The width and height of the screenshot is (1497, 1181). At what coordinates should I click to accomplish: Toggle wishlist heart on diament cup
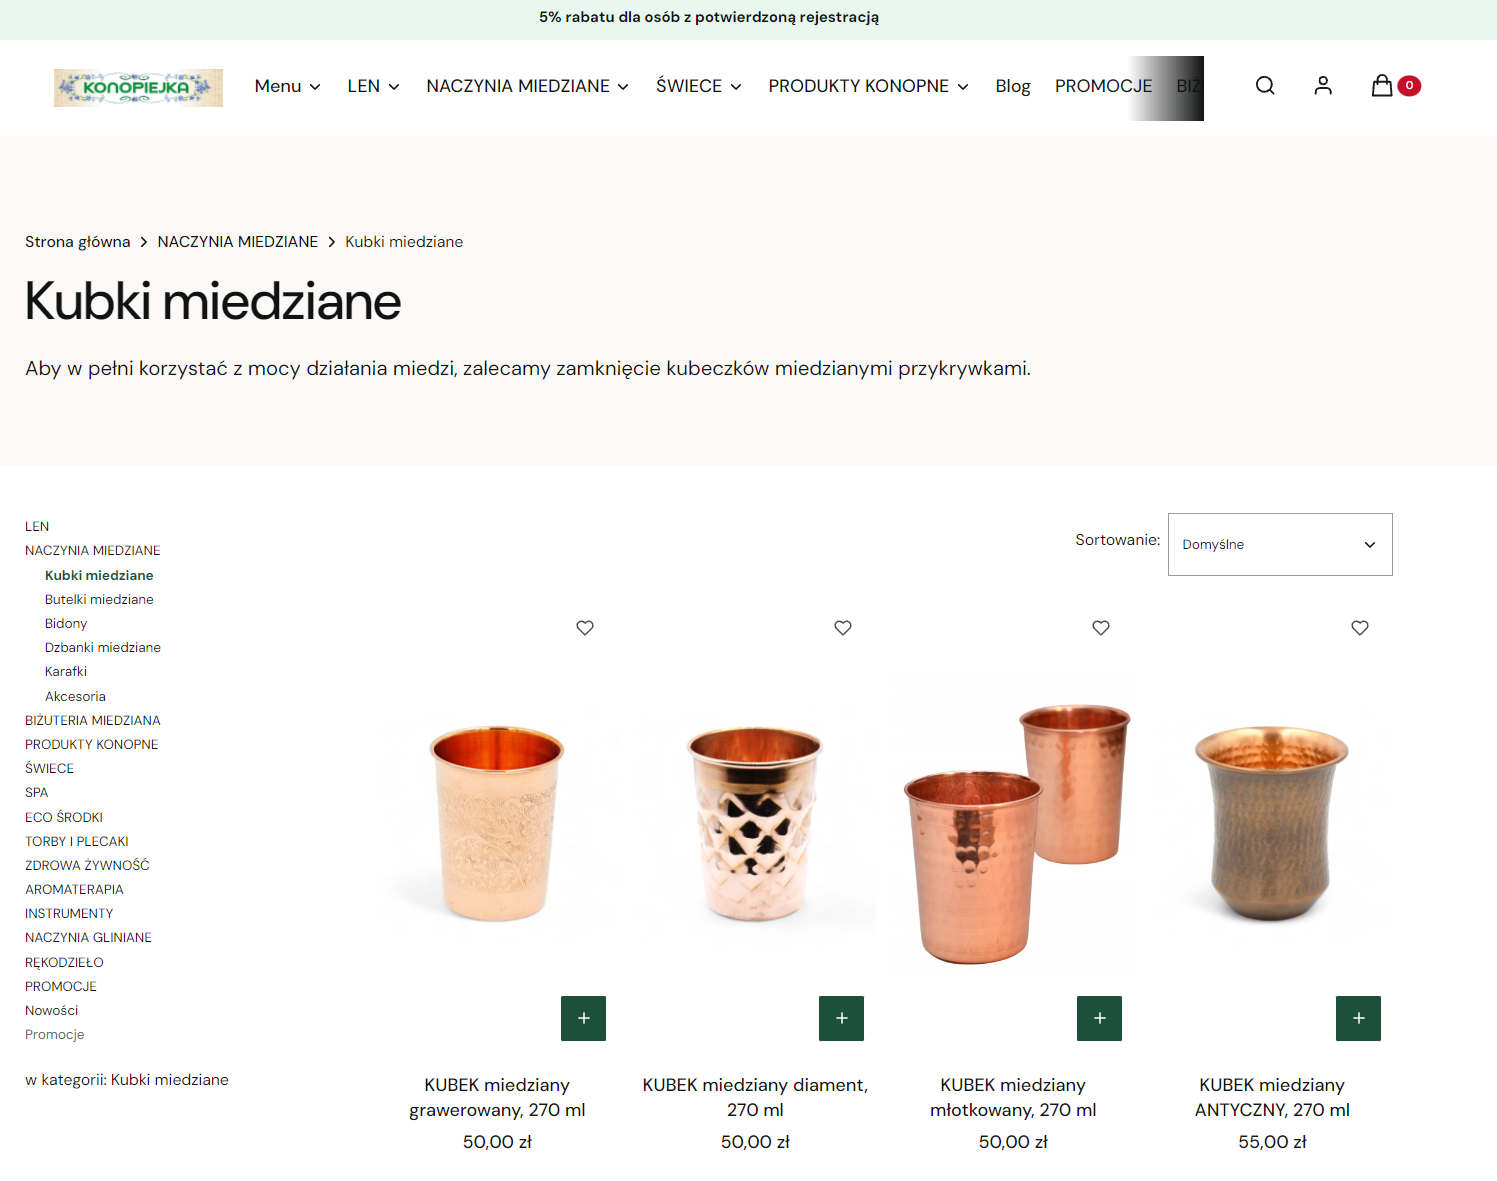[x=843, y=628]
